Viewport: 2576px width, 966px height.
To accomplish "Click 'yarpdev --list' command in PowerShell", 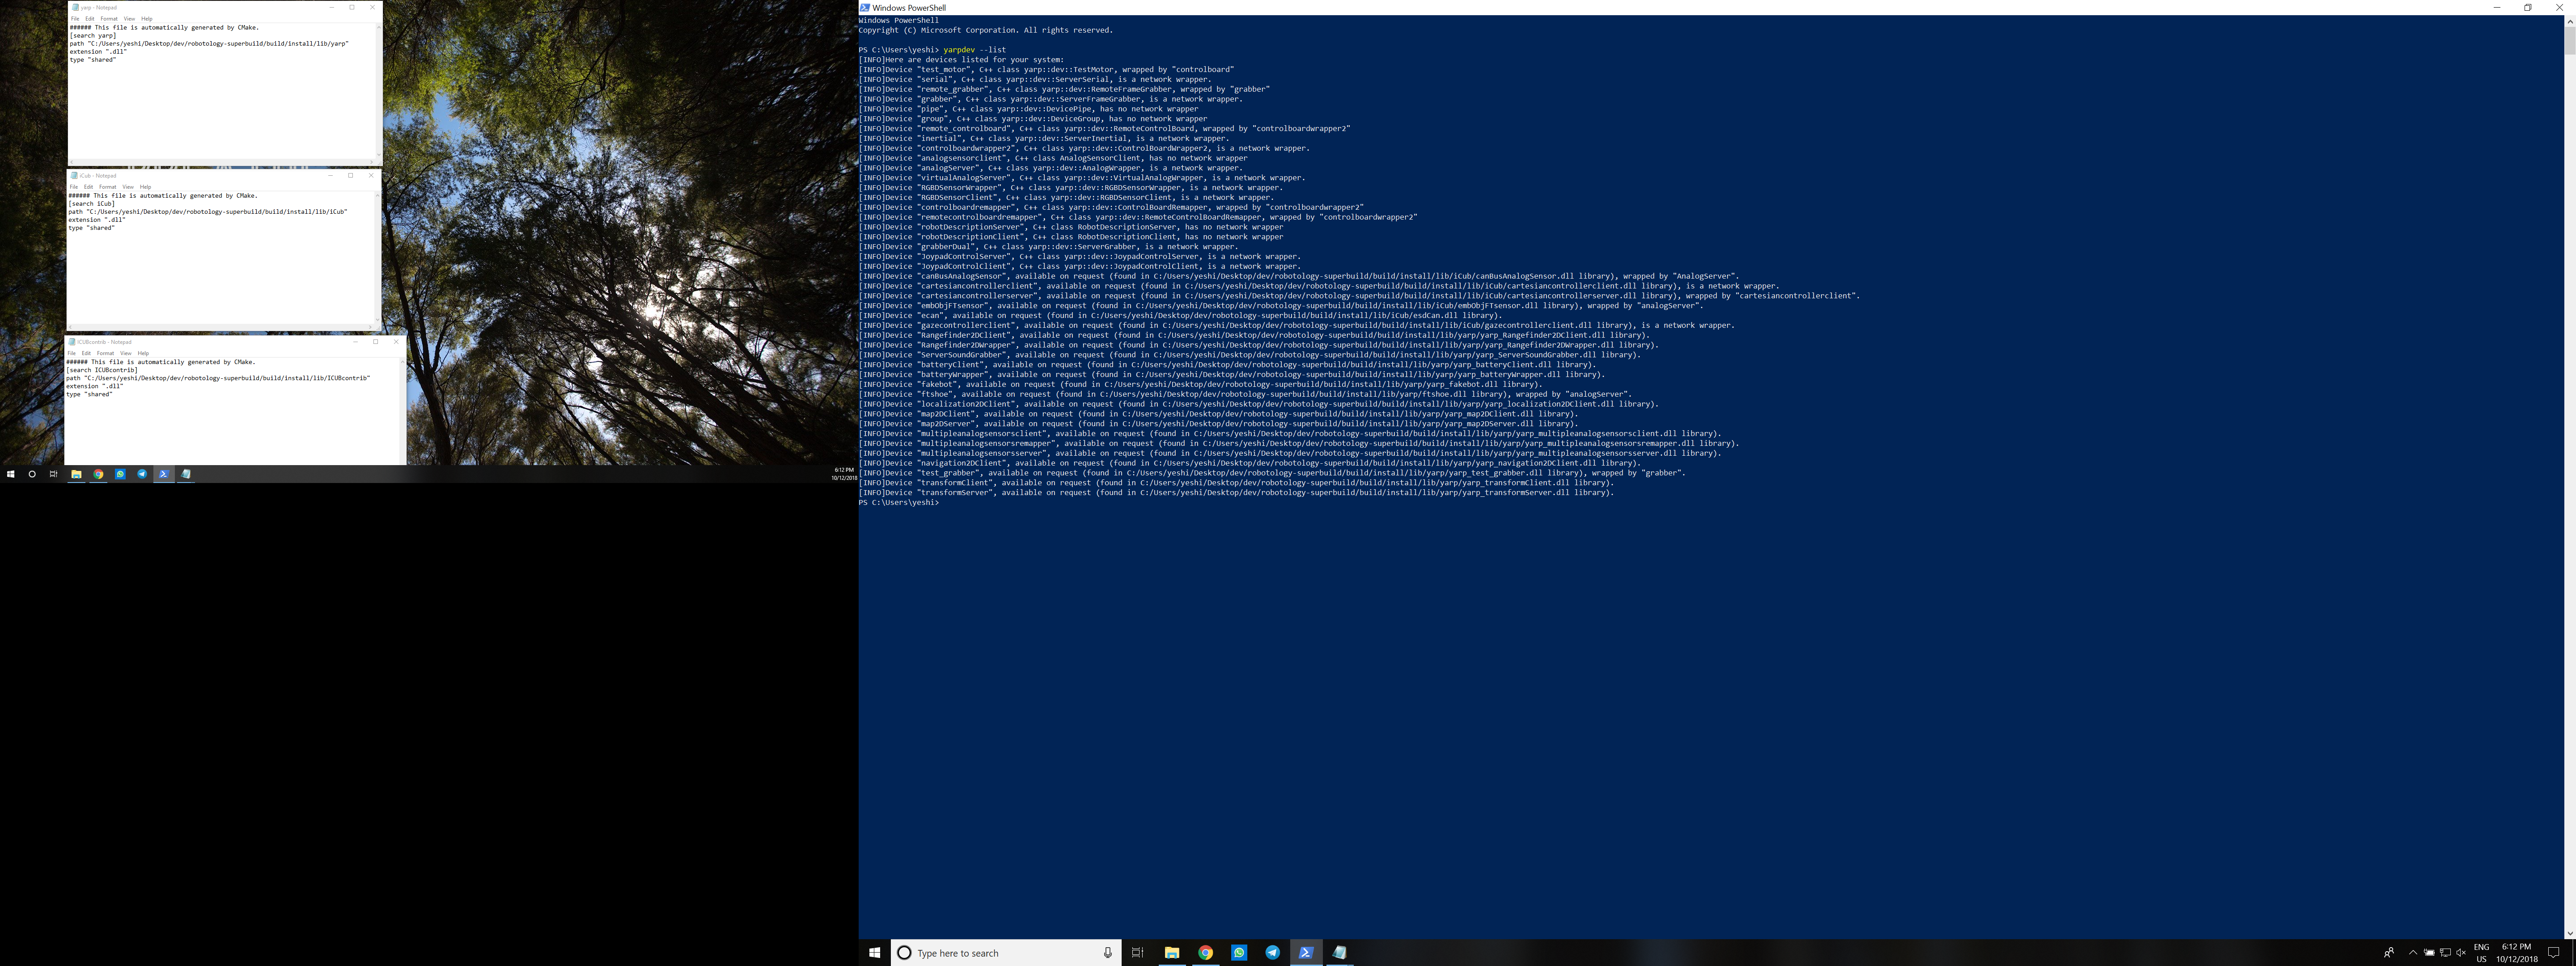I will click(974, 50).
